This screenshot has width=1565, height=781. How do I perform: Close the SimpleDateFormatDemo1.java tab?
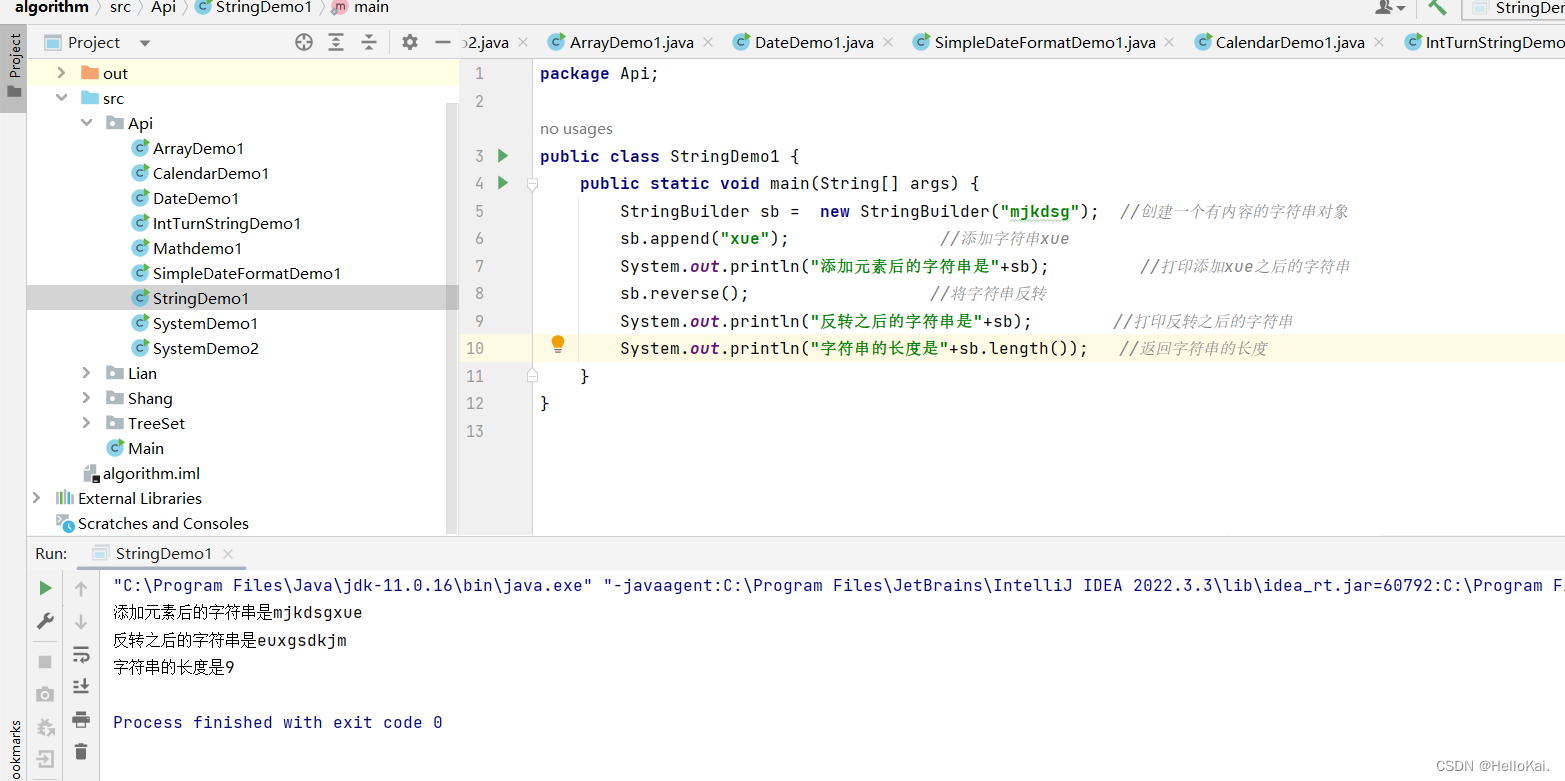1170,42
